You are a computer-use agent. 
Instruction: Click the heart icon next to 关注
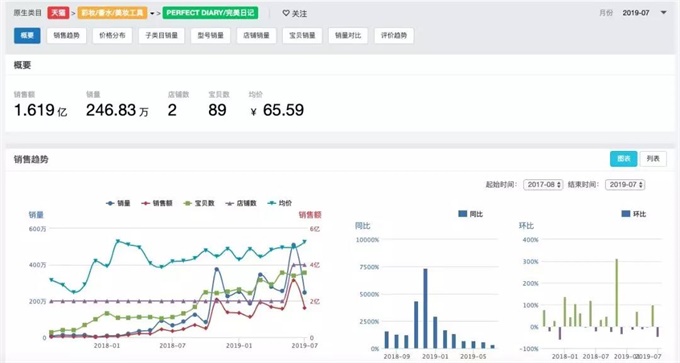pyautogui.click(x=286, y=13)
